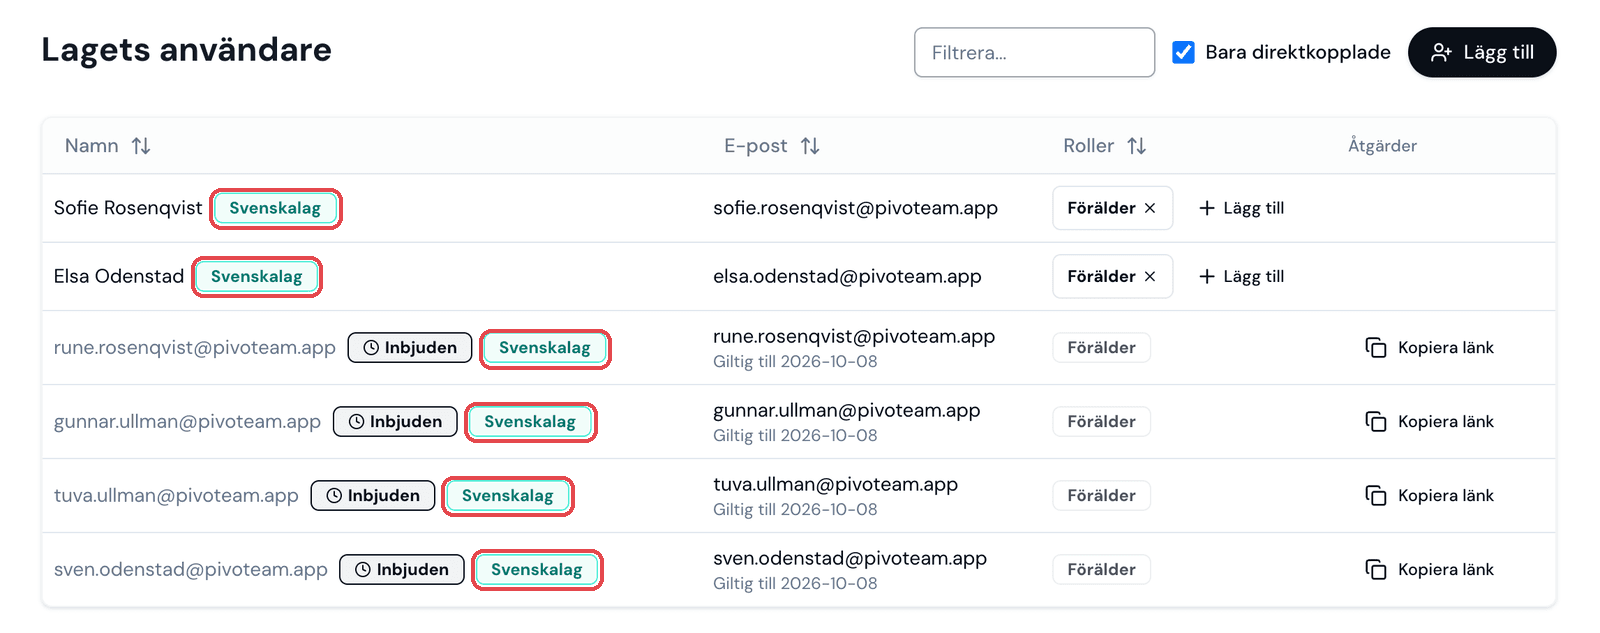Image resolution: width=1600 pixels, height=633 pixels.
Task: Select the name Sofie Rosenqvist
Action: tap(128, 208)
